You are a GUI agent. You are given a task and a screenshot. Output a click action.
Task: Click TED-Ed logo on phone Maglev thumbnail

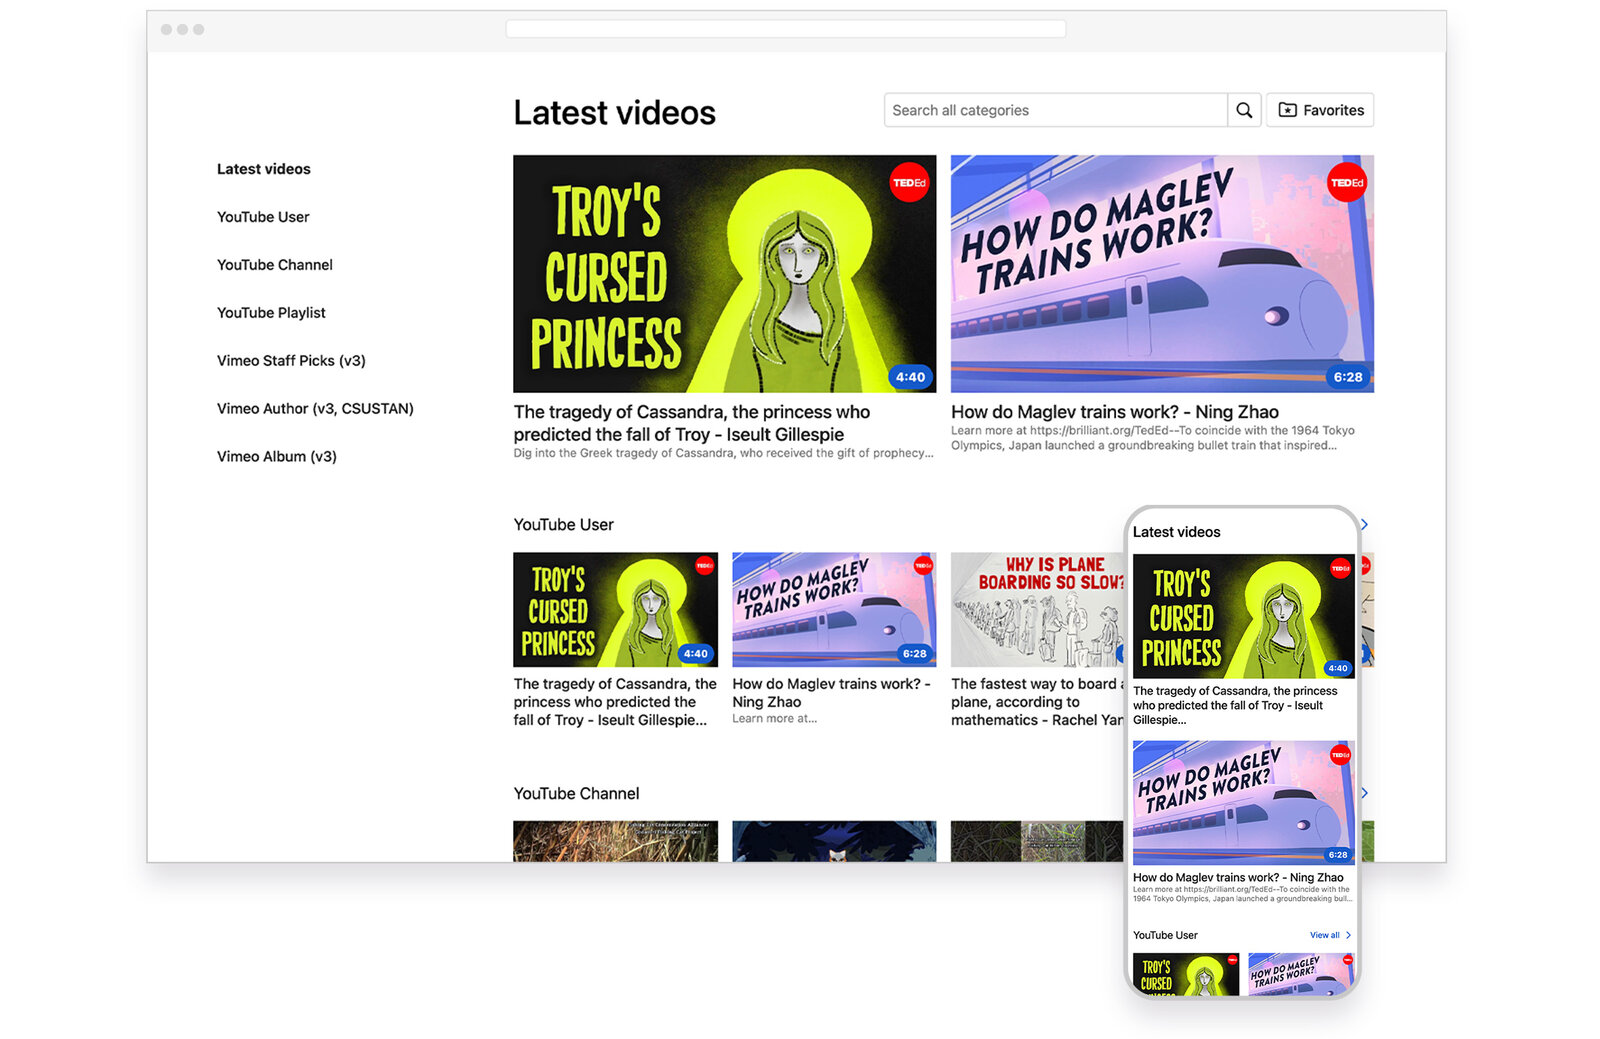[1340, 755]
